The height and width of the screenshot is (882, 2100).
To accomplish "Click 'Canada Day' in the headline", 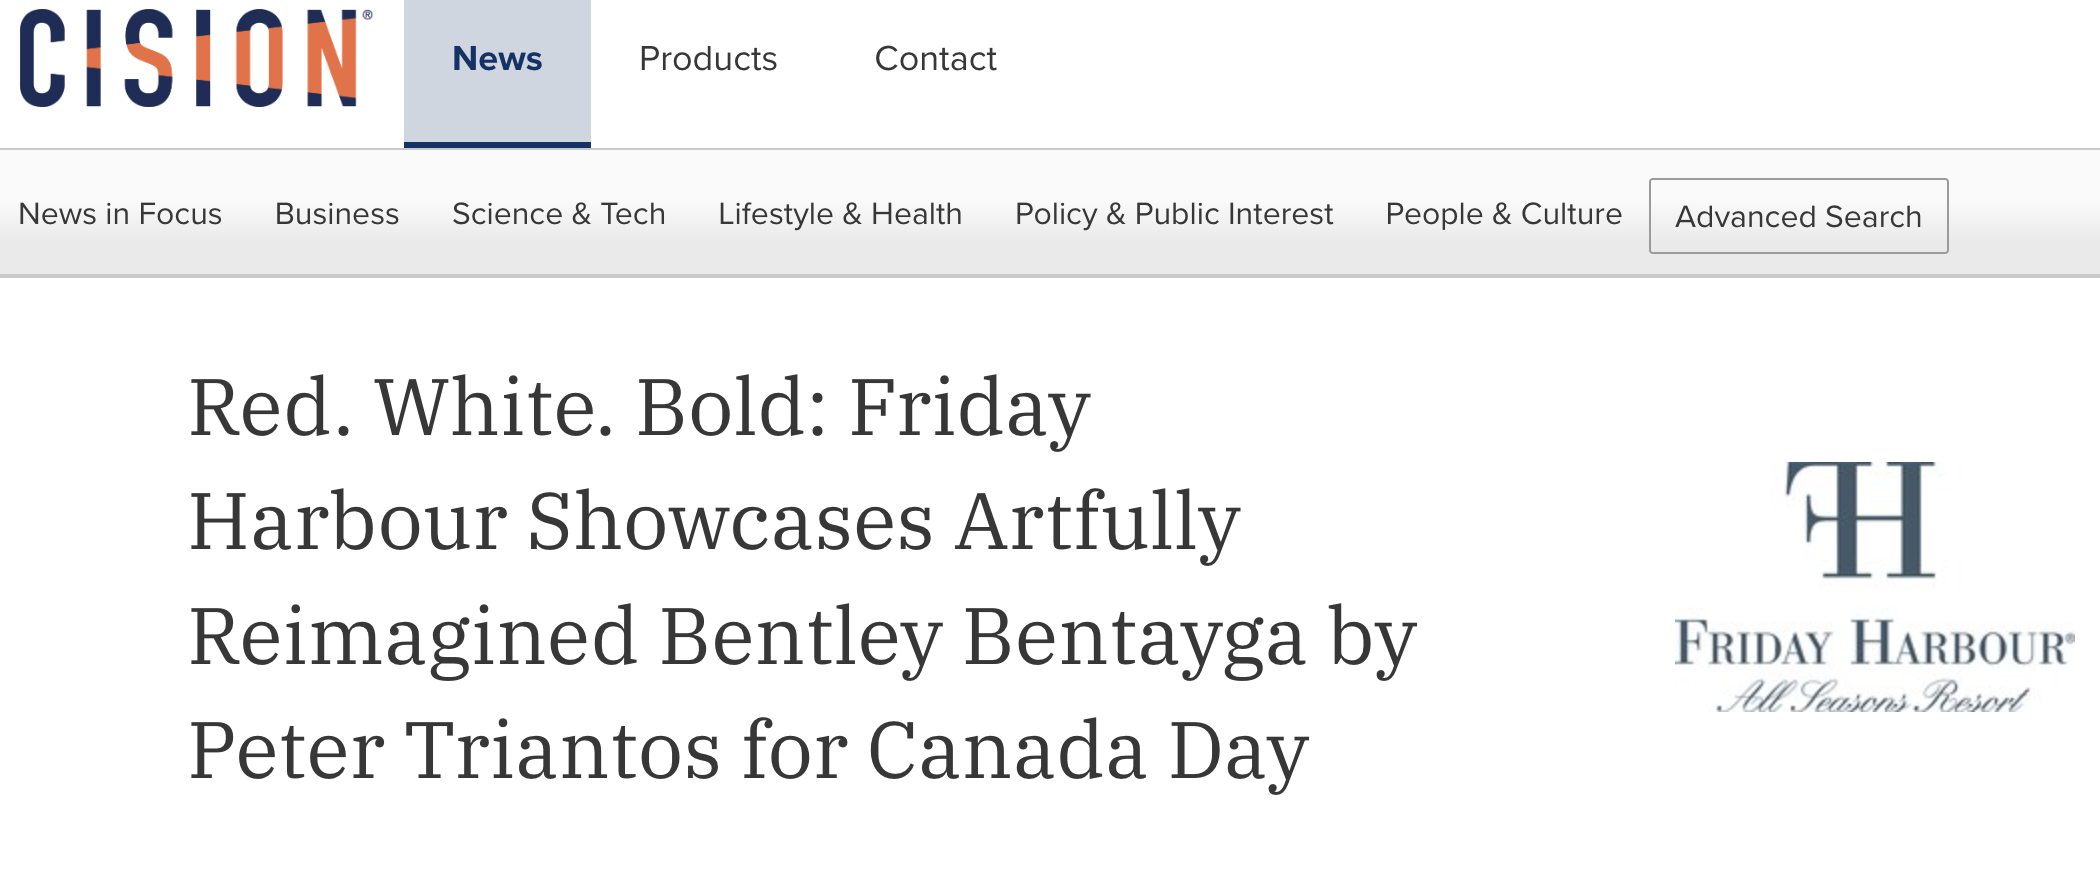I will click(x=1088, y=751).
